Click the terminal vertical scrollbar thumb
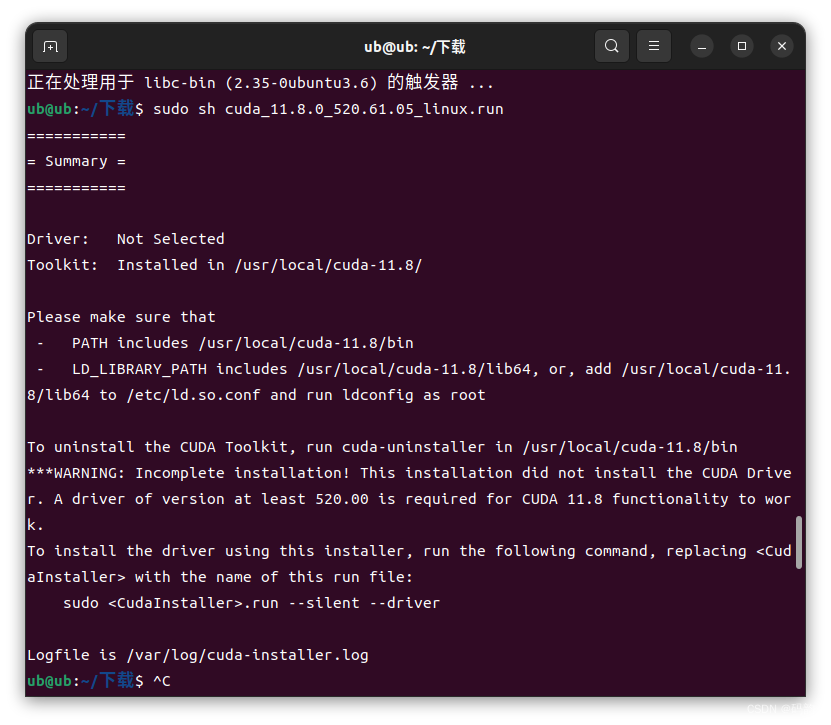The height and width of the screenshot is (725, 831). (x=799, y=542)
